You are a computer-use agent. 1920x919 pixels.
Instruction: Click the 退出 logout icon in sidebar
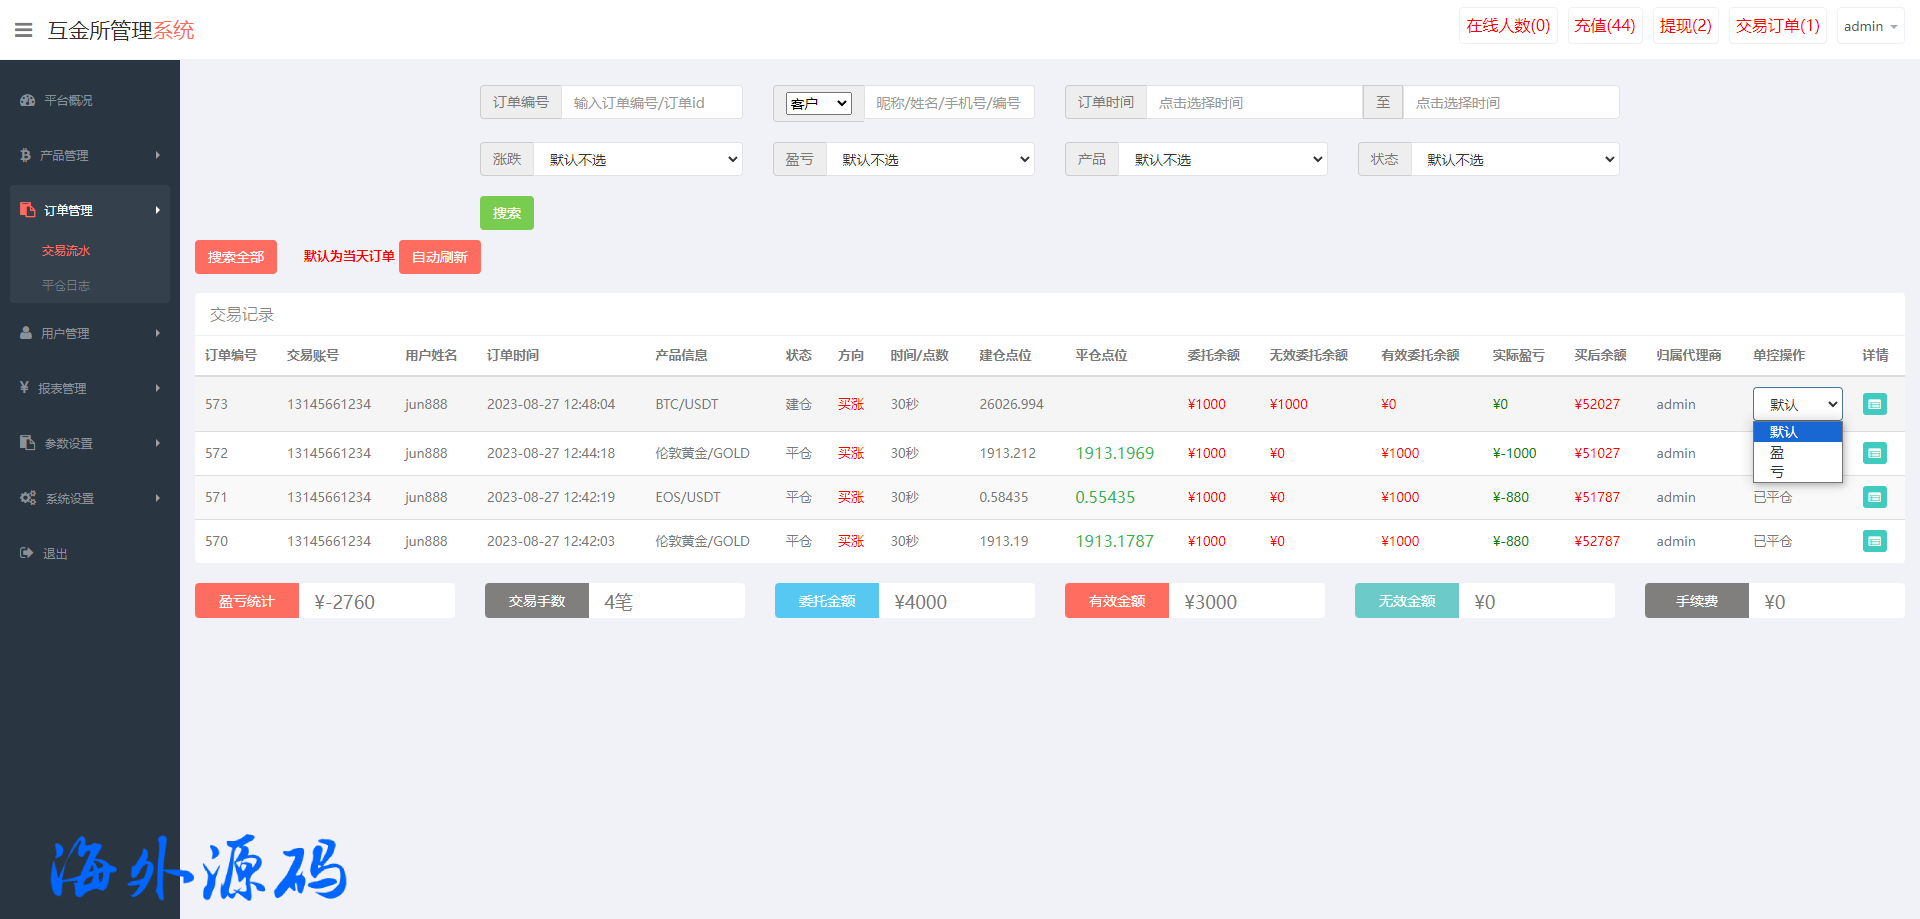[x=27, y=553]
